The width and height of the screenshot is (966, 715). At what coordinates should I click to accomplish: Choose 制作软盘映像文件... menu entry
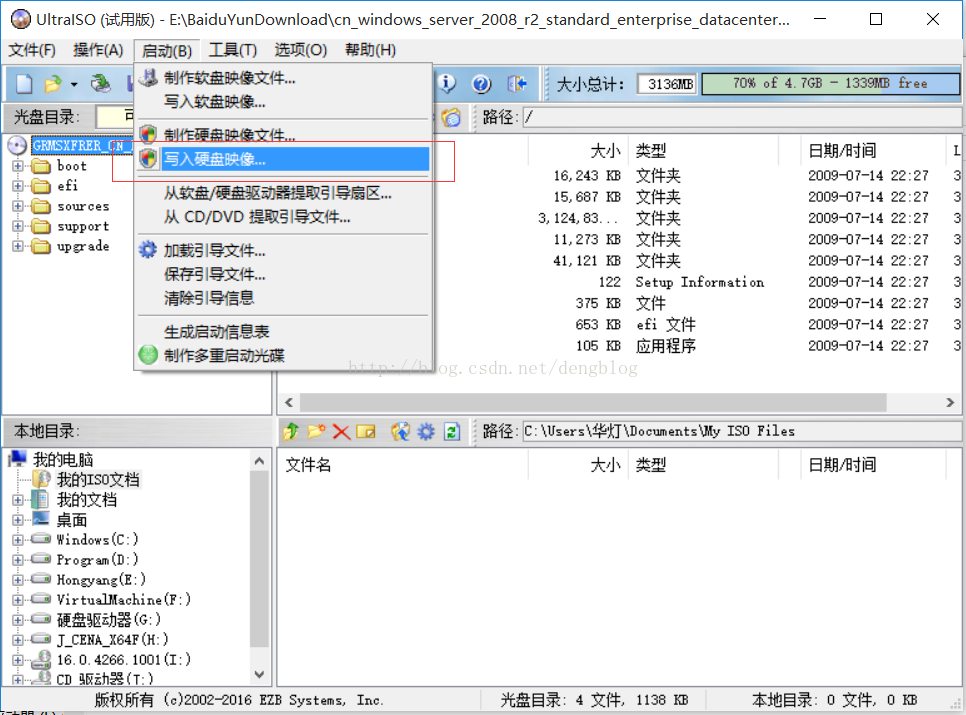pos(283,78)
